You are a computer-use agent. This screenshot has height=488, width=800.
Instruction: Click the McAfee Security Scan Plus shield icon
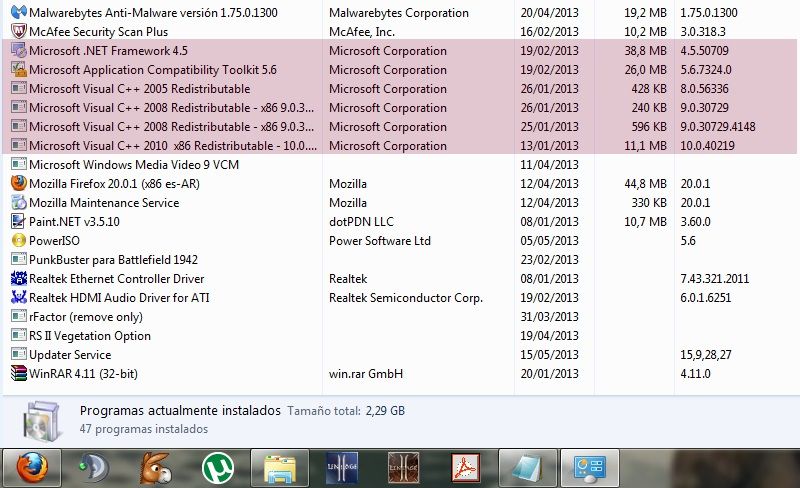point(19,31)
